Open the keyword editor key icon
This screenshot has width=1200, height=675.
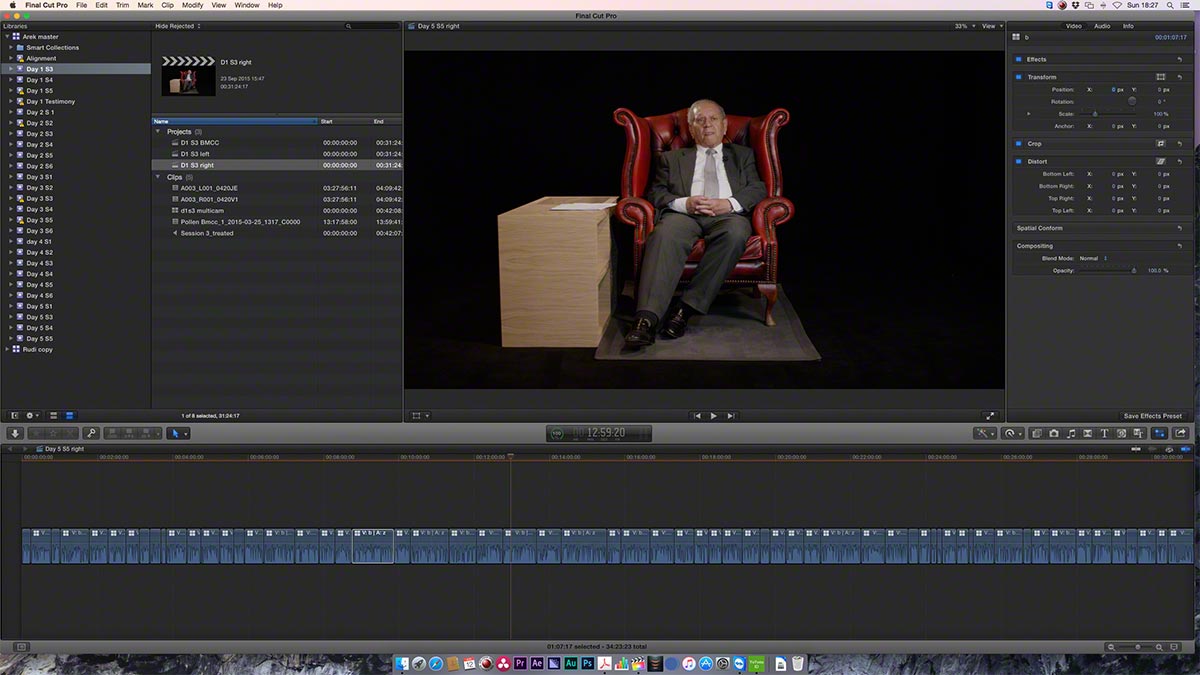(x=91, y=433)
